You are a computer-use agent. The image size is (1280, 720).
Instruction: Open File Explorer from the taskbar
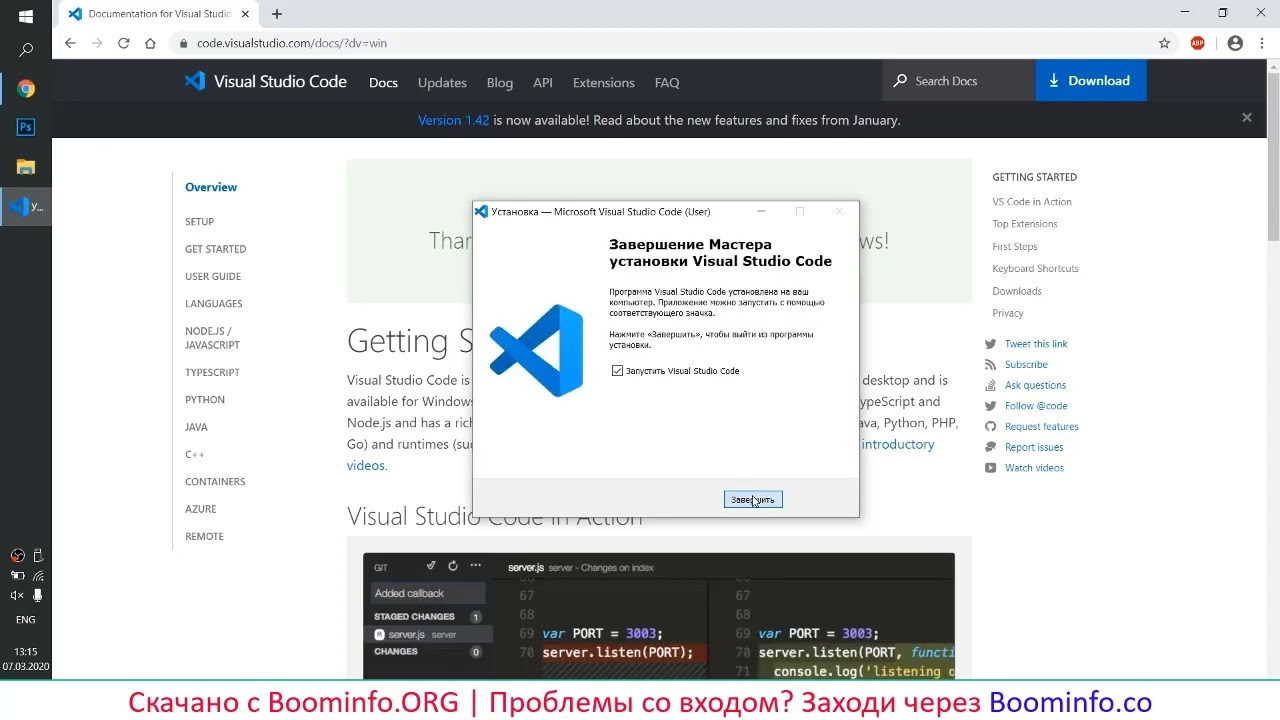tap(26, 167)
